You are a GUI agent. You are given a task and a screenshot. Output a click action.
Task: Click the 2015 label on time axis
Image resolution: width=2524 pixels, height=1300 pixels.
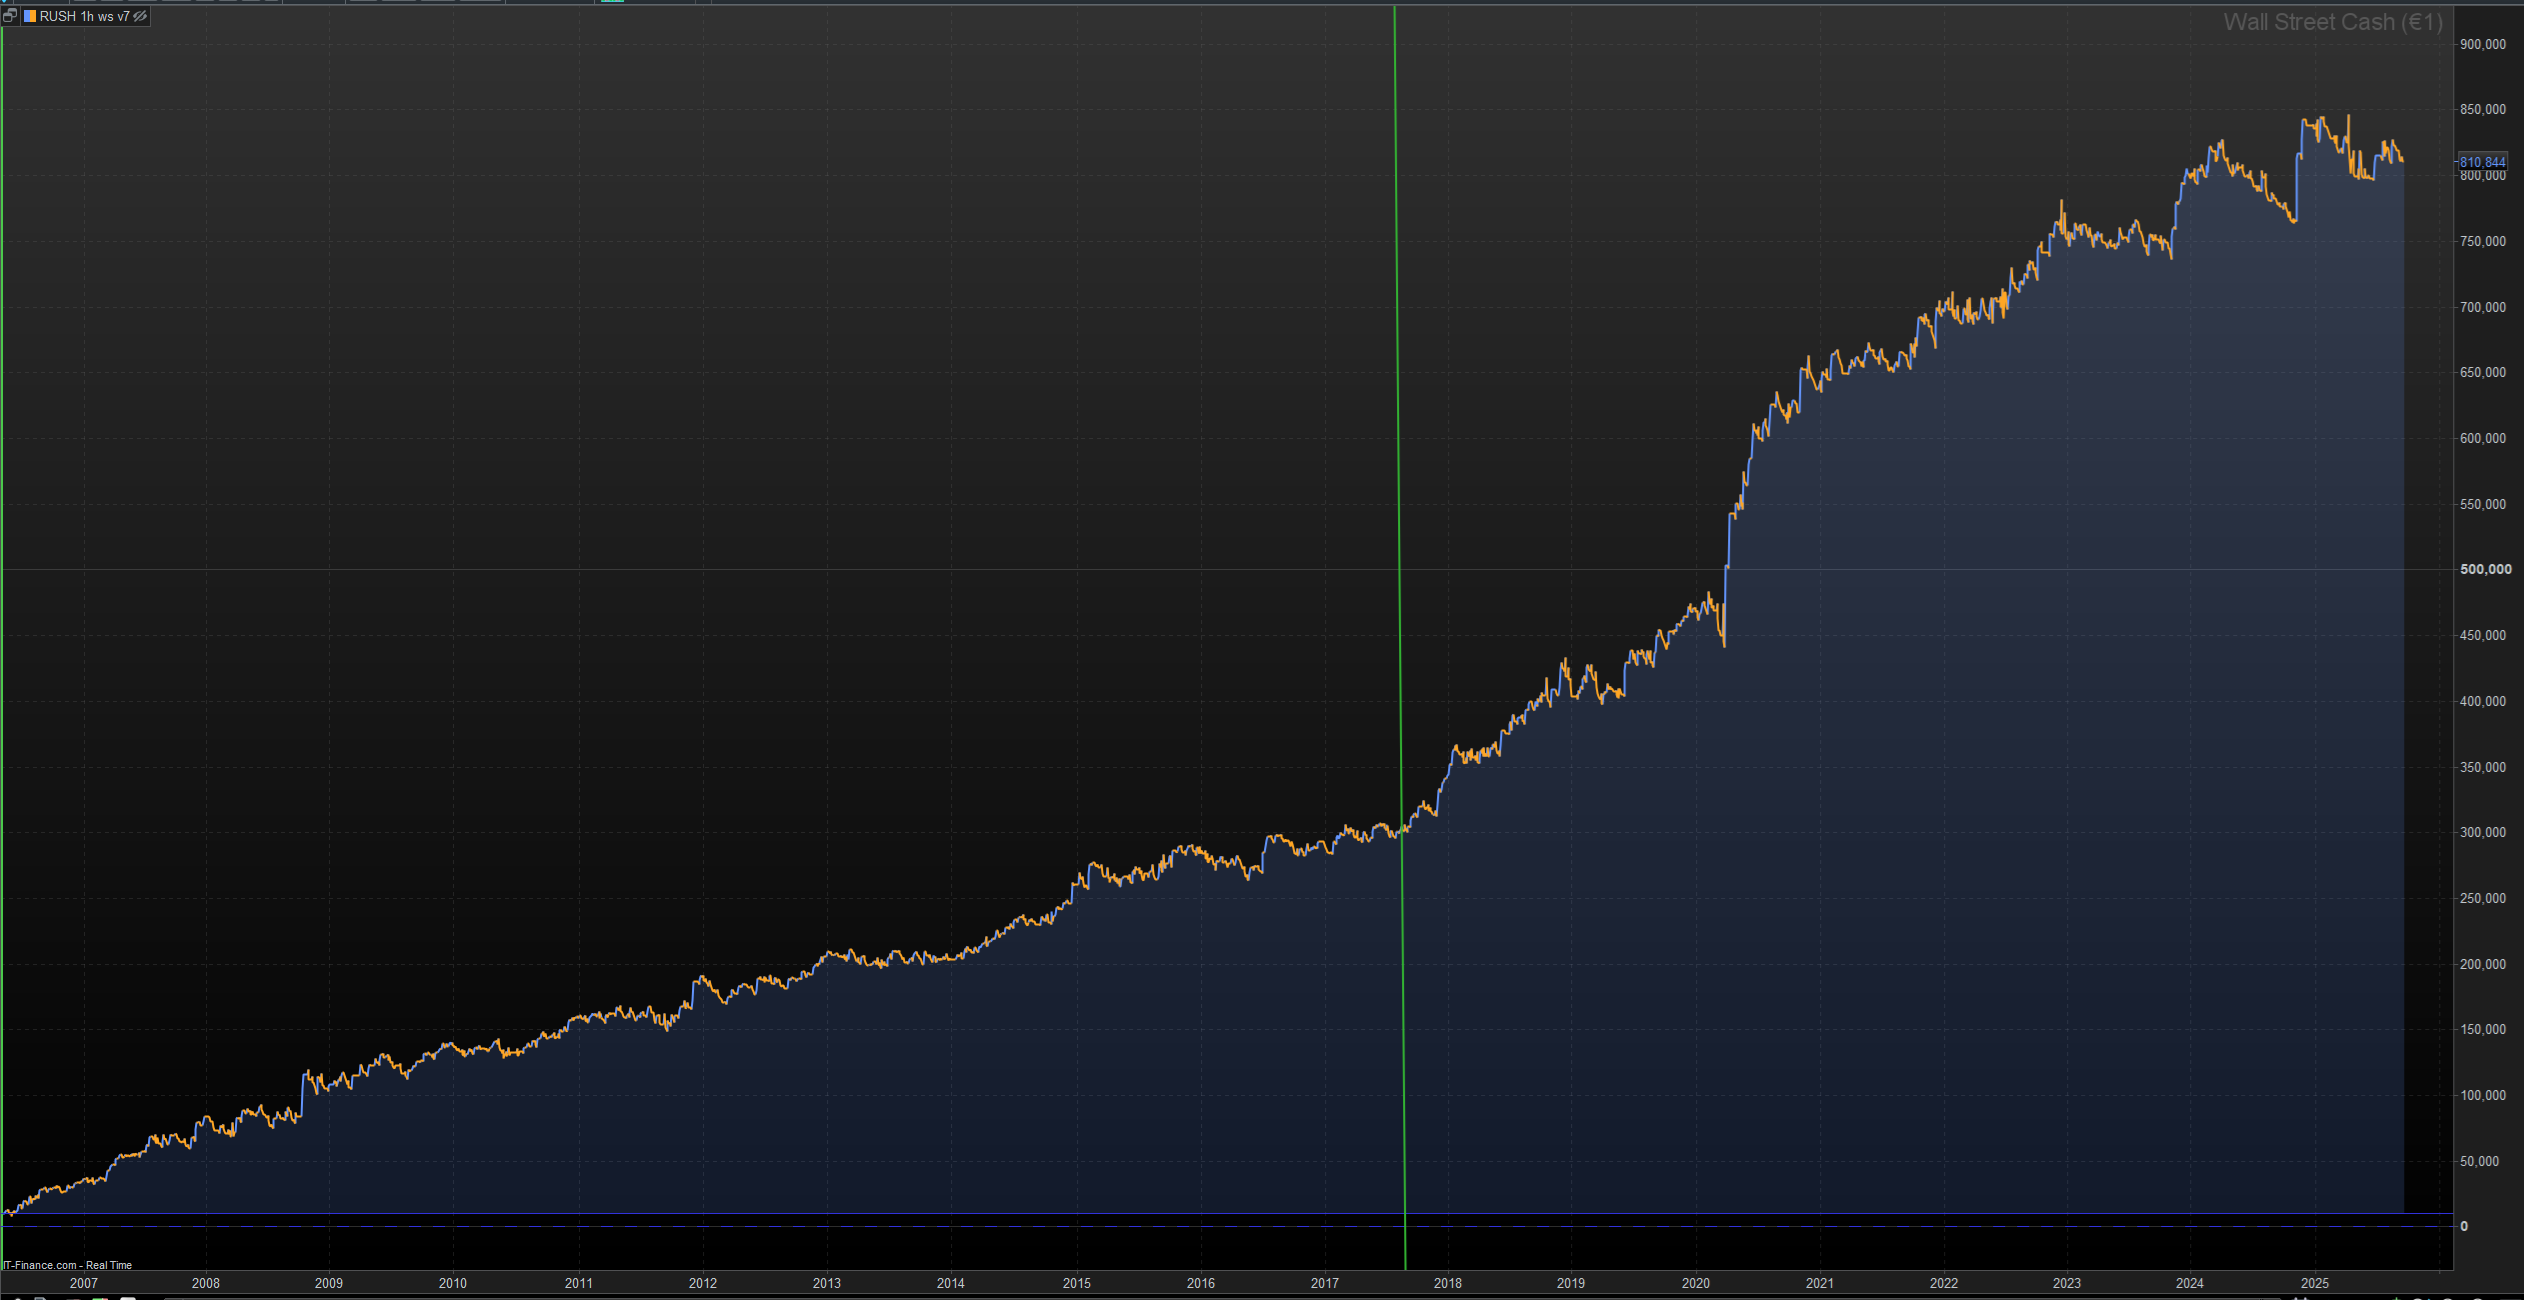[1076, 1283]
